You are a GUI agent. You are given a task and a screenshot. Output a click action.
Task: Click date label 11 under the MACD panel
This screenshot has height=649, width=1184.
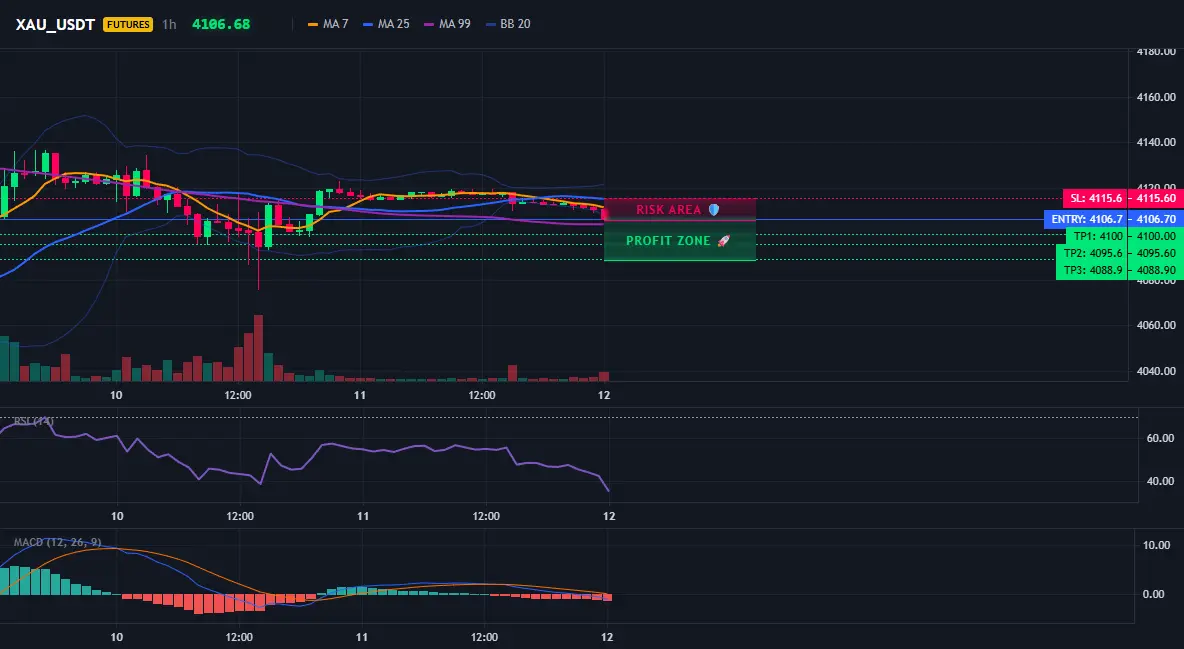click(362, 637)
